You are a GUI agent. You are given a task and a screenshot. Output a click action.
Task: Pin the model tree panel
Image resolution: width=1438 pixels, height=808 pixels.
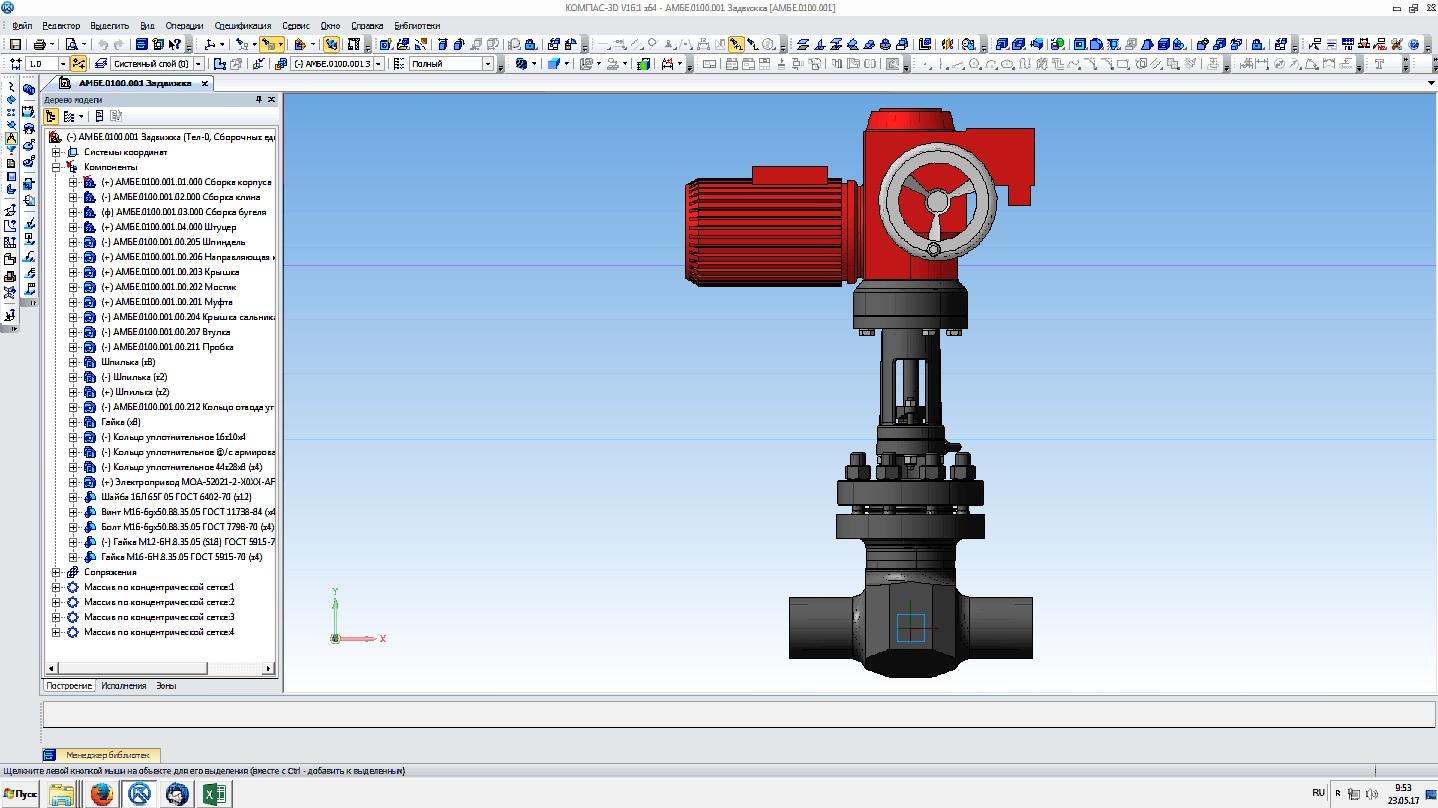[258, 100]
